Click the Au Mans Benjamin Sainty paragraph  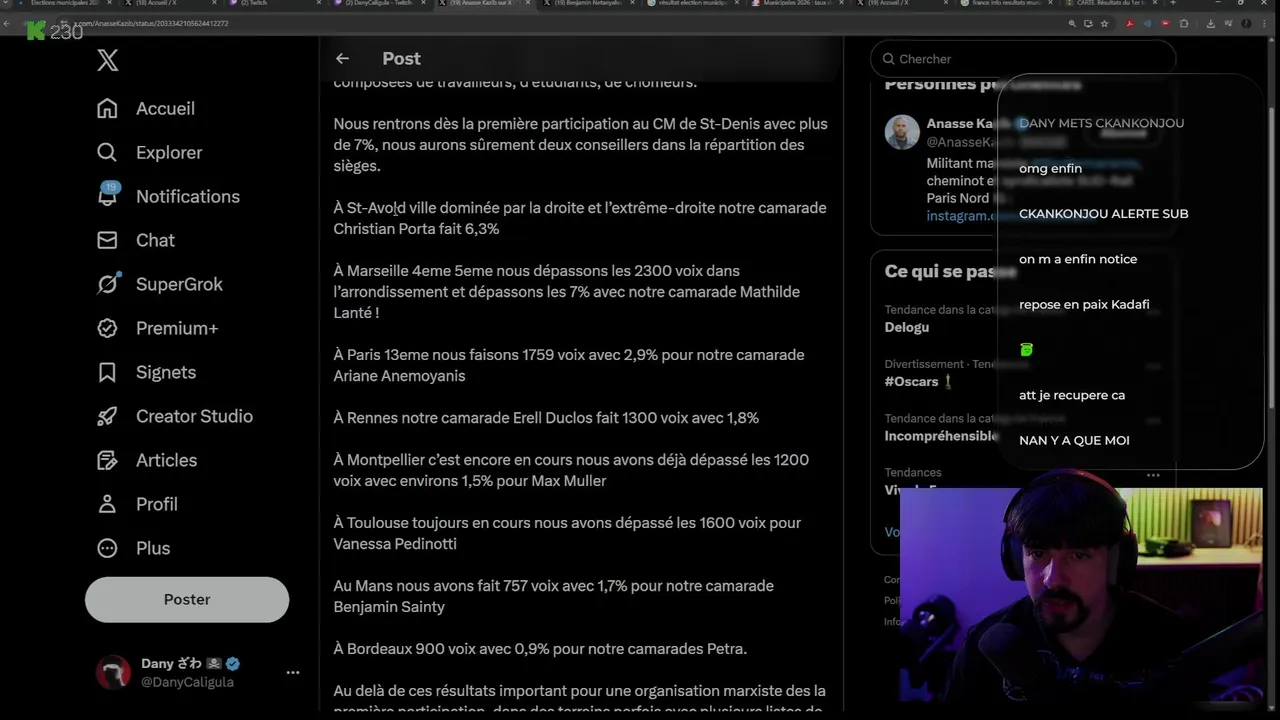[x=554, y=596]
